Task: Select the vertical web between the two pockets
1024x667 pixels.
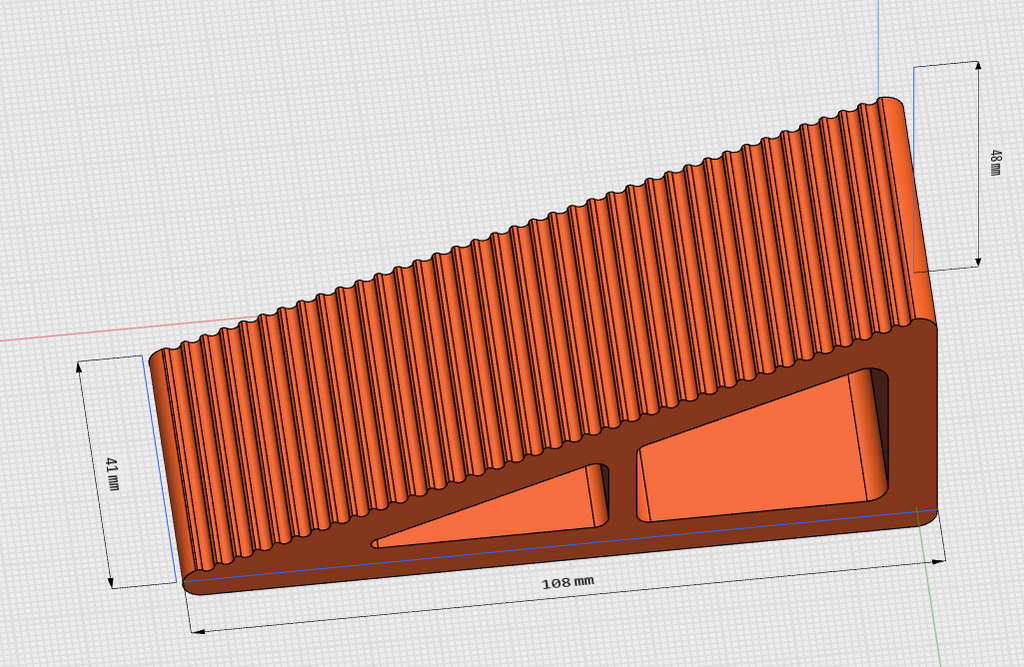Action: [622, 489]
